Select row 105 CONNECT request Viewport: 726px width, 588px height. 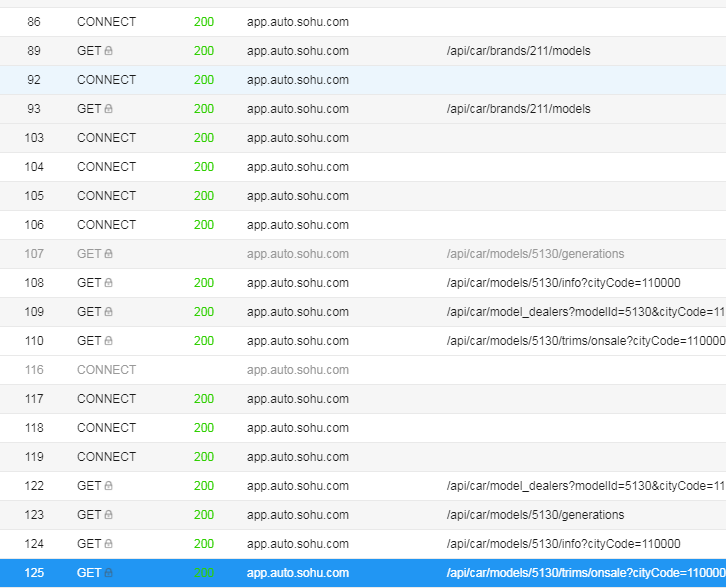tap(363, 196)
